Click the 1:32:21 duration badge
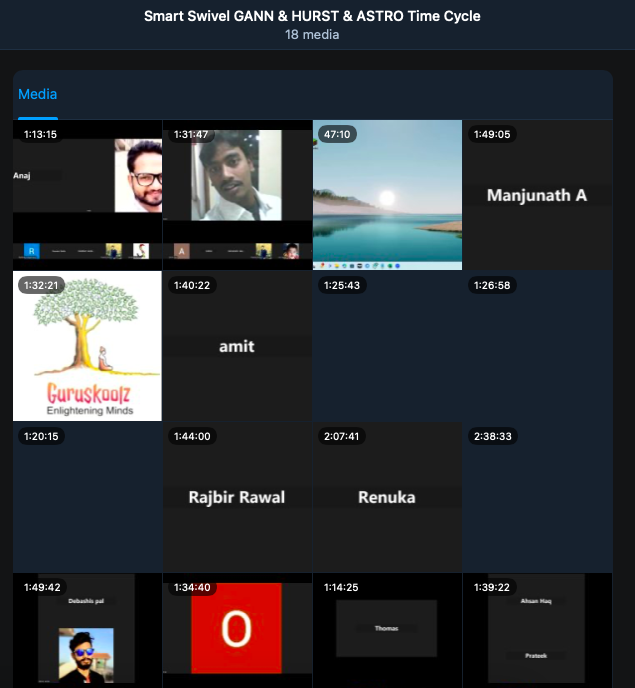The image size is (635, 688). (x=41, y=285)
